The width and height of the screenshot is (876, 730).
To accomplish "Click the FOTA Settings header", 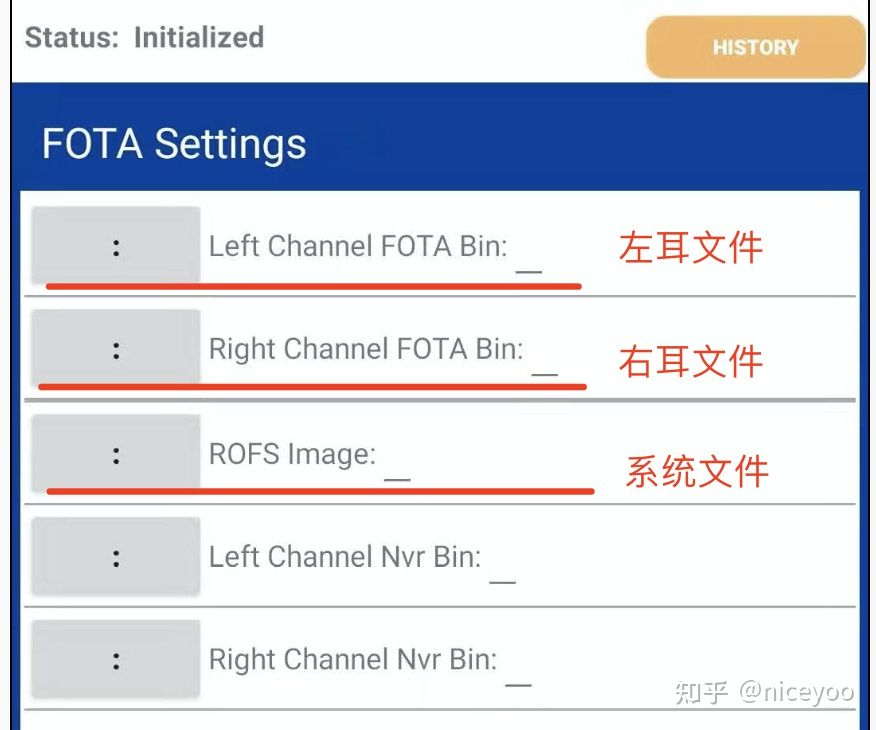I will pos(174,144).
